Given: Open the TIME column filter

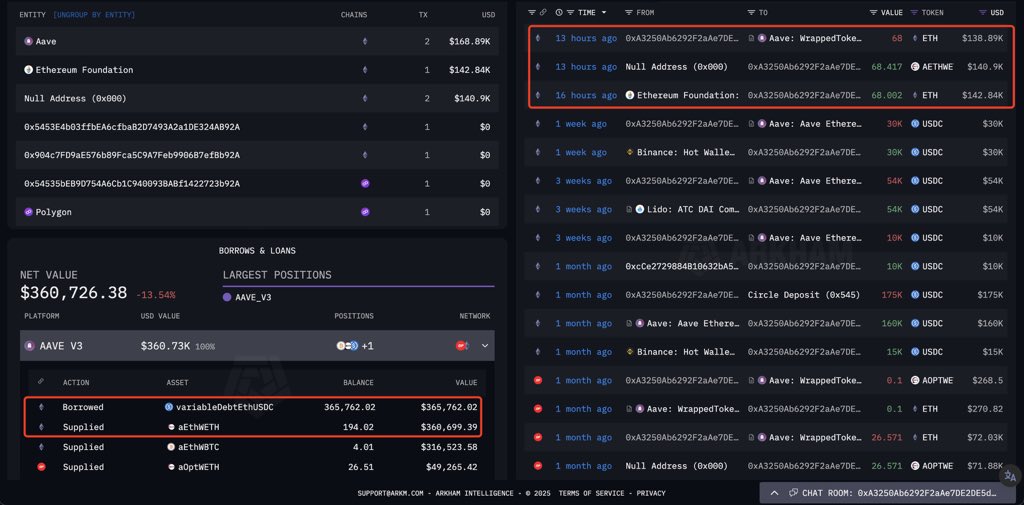Looking at the screenshot, I should click(571, 12).
